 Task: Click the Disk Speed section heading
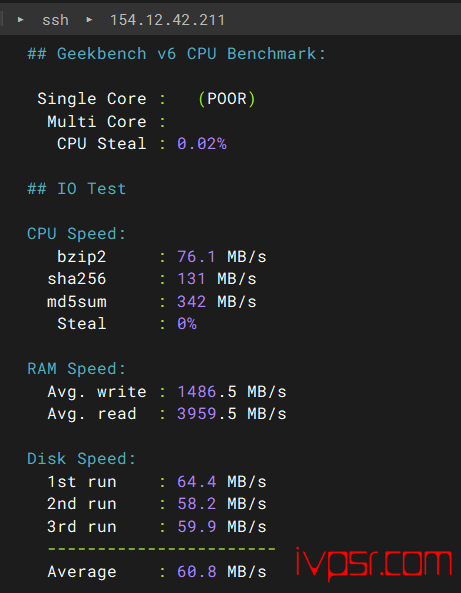click(x=81, y=459)
